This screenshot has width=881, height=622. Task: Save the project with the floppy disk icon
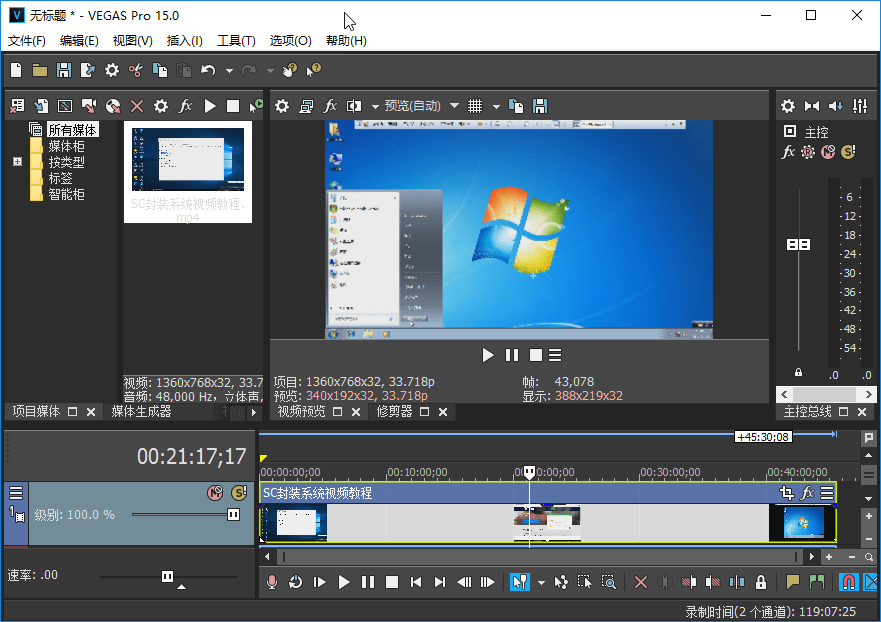coord(63,70)
